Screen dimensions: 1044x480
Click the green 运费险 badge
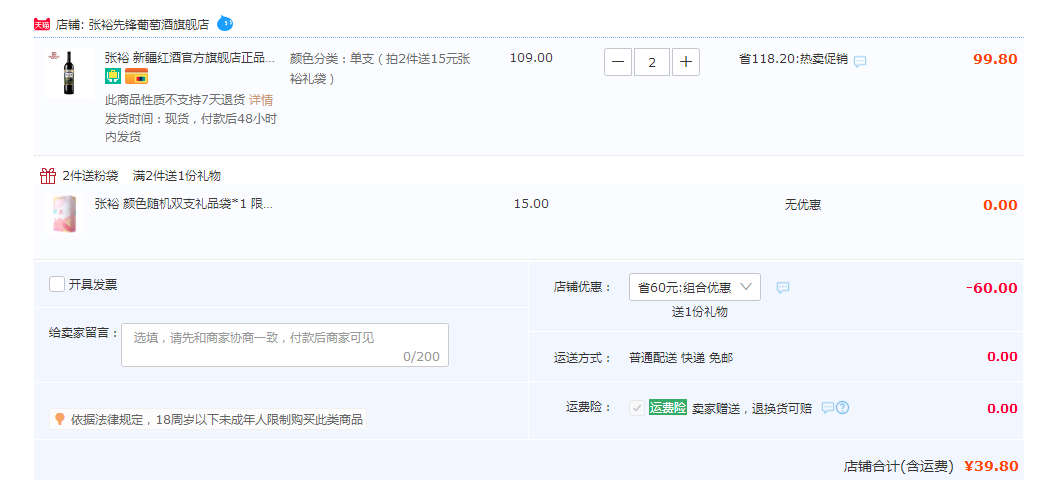pyautogui.click(x=668, y=408)
